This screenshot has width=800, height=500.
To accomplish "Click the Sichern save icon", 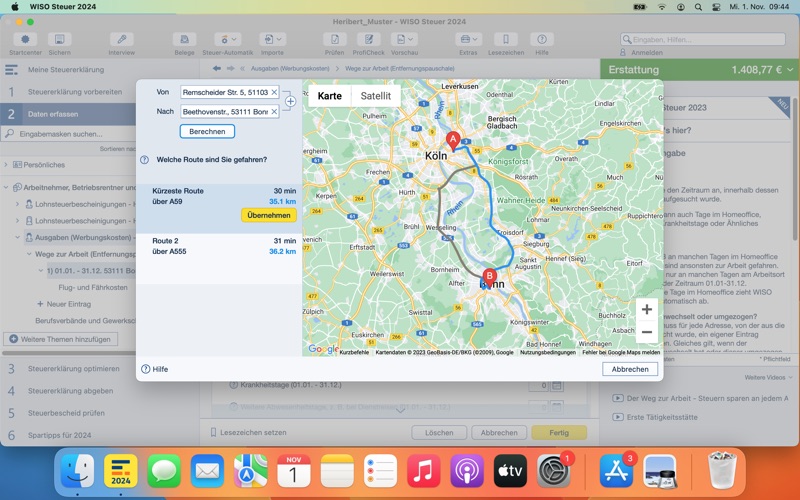I will 60,39.
